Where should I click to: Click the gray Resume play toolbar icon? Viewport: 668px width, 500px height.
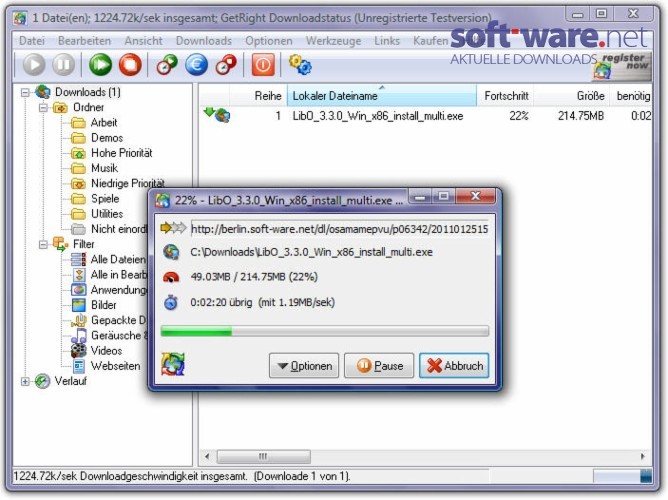point(34,65)
